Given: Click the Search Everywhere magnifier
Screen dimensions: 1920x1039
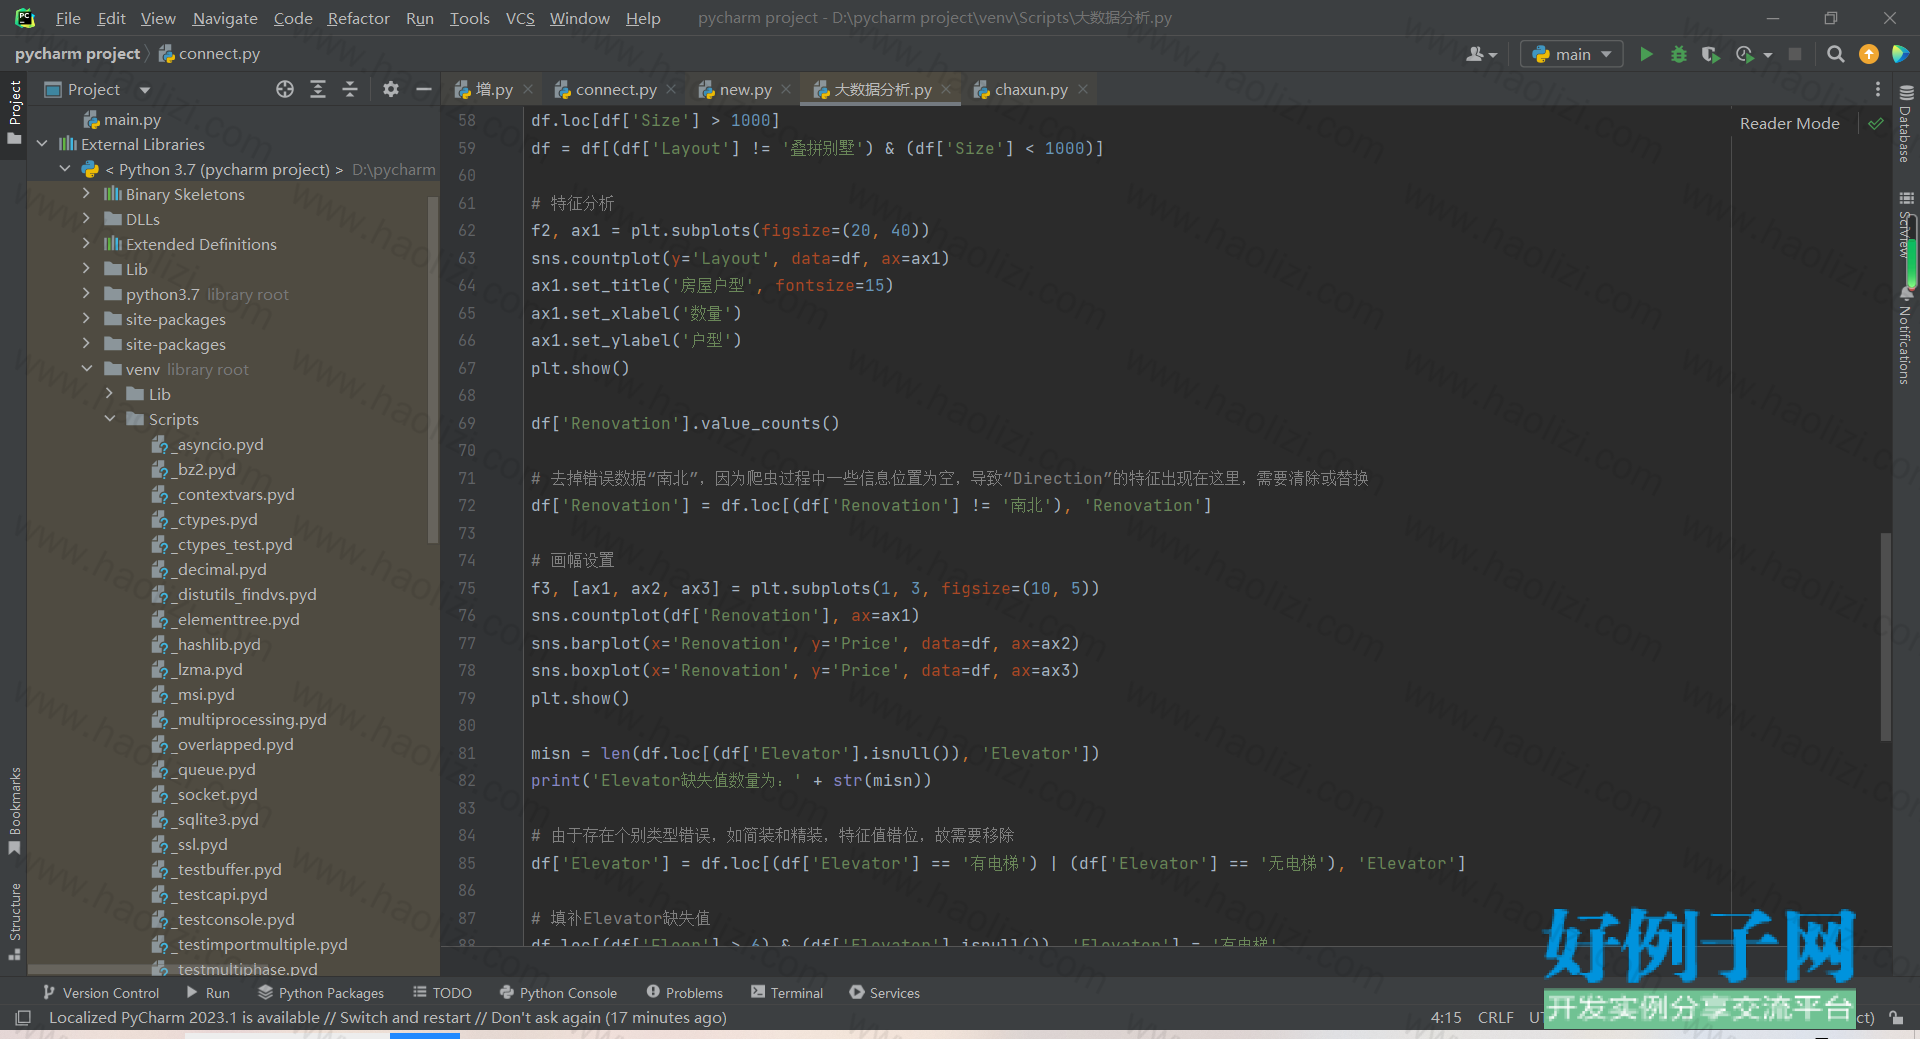Looking at the screenshot, I should pos(1836,54).
